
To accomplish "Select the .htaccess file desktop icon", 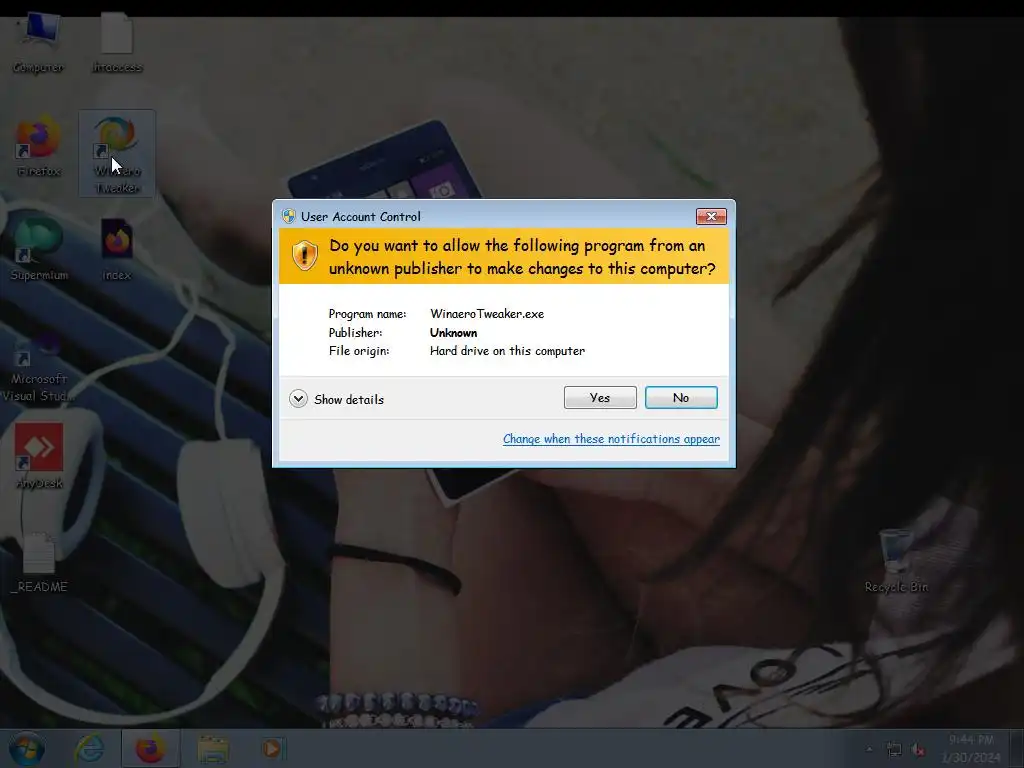I will 117,42.
